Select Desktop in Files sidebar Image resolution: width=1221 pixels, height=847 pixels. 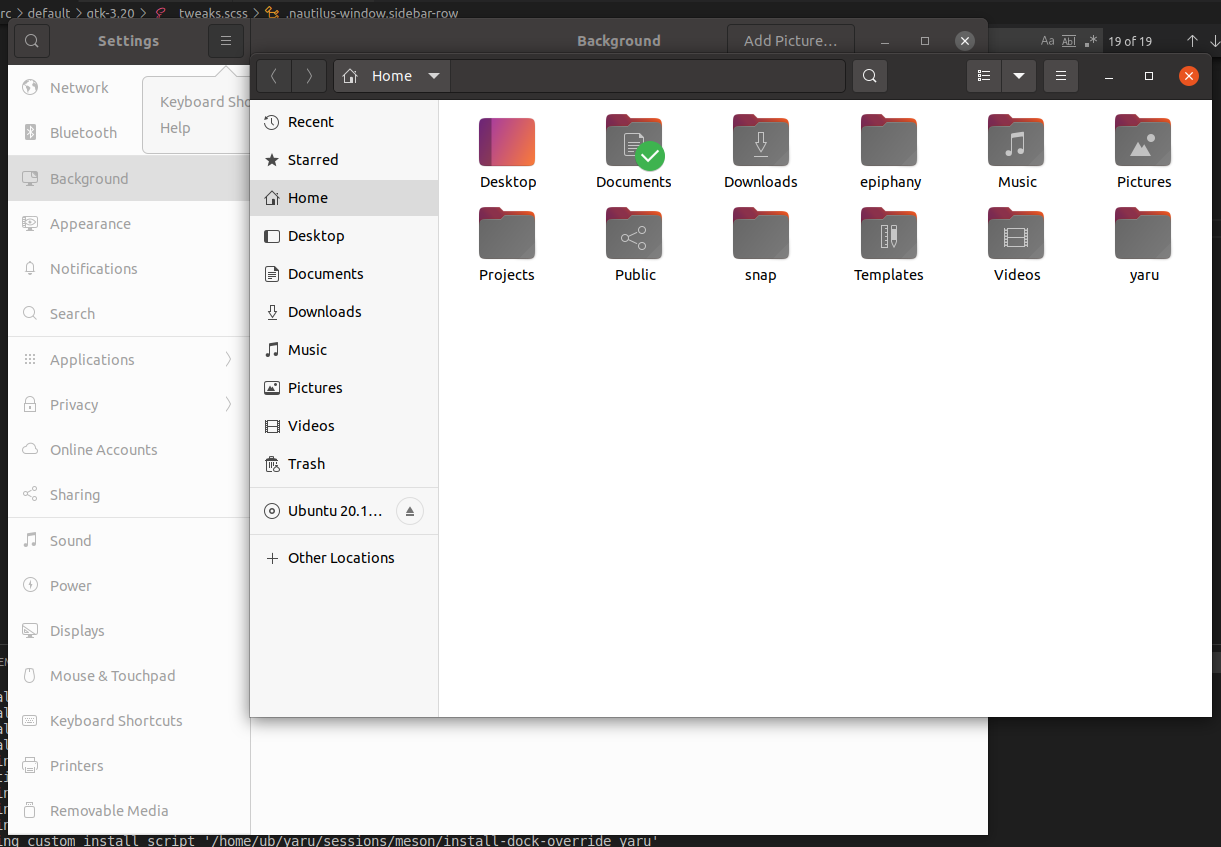click(x=344, y=236)
